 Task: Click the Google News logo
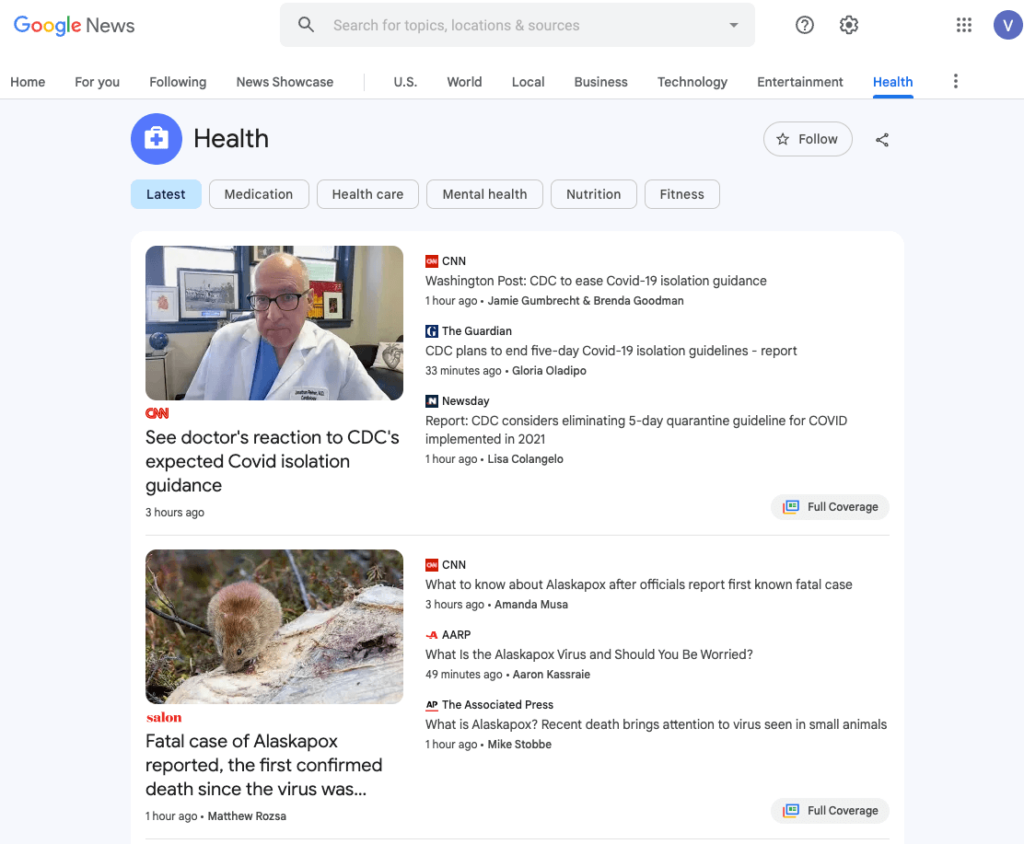(x=74, y=25)
